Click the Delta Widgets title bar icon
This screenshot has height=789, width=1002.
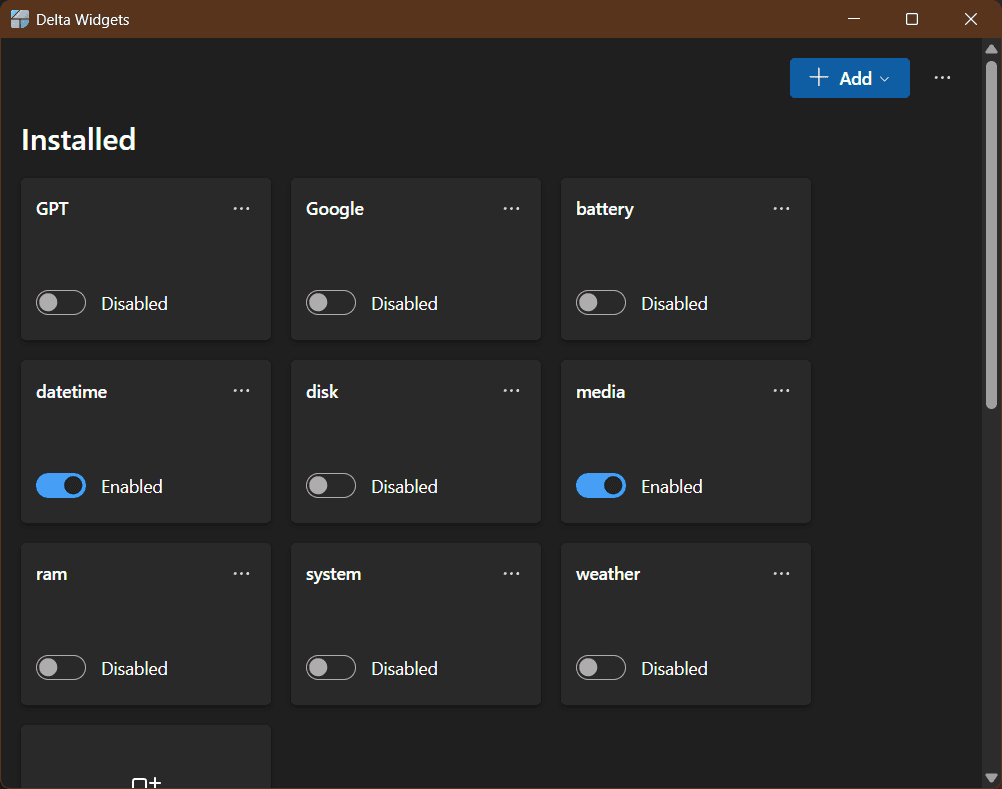click(18, 18)
